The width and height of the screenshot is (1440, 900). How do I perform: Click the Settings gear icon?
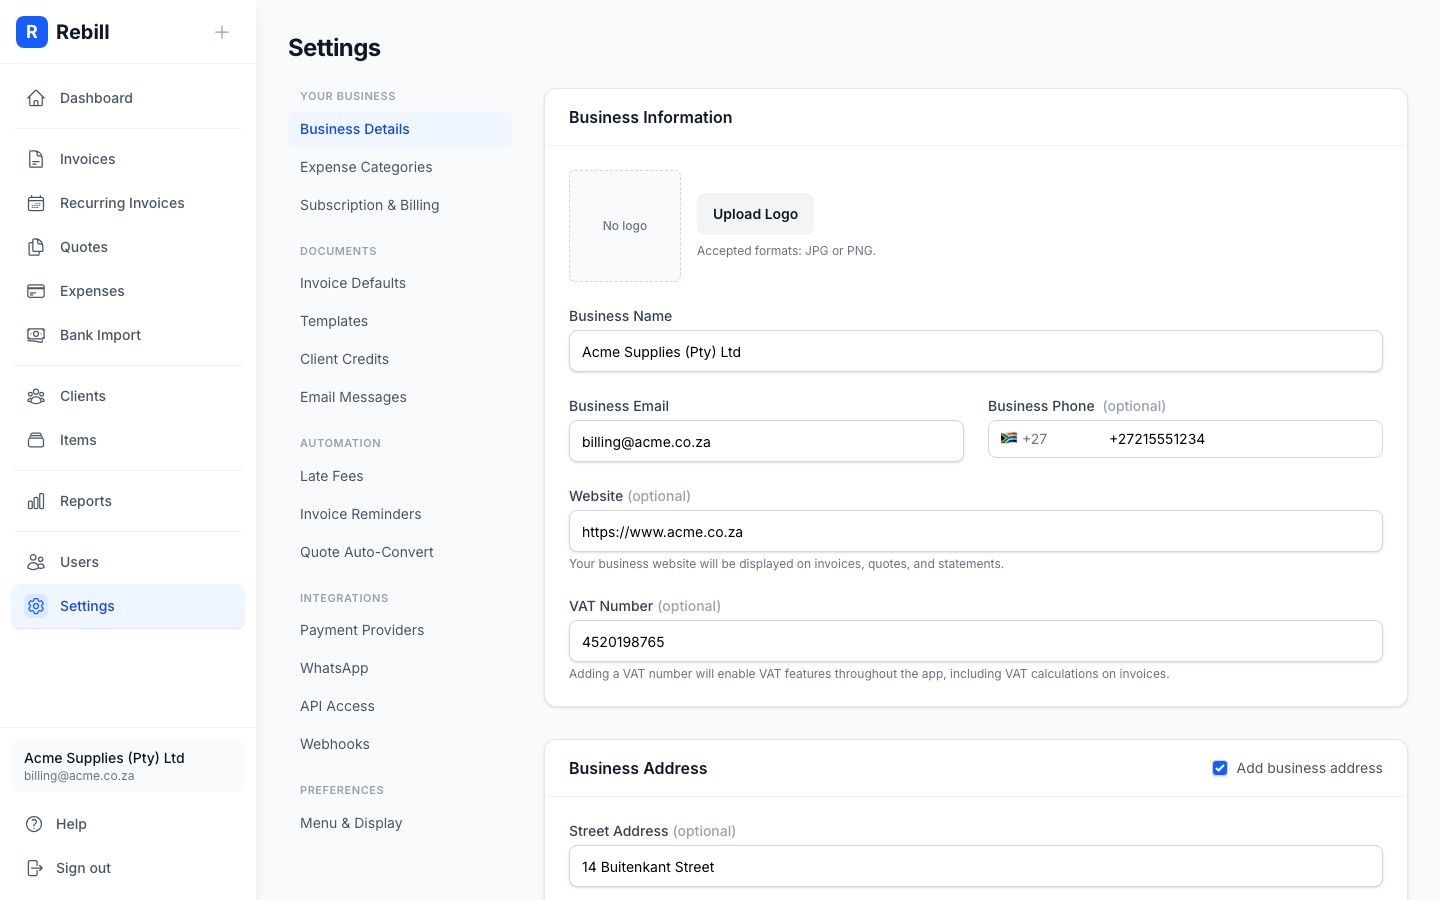click(36, 606)
